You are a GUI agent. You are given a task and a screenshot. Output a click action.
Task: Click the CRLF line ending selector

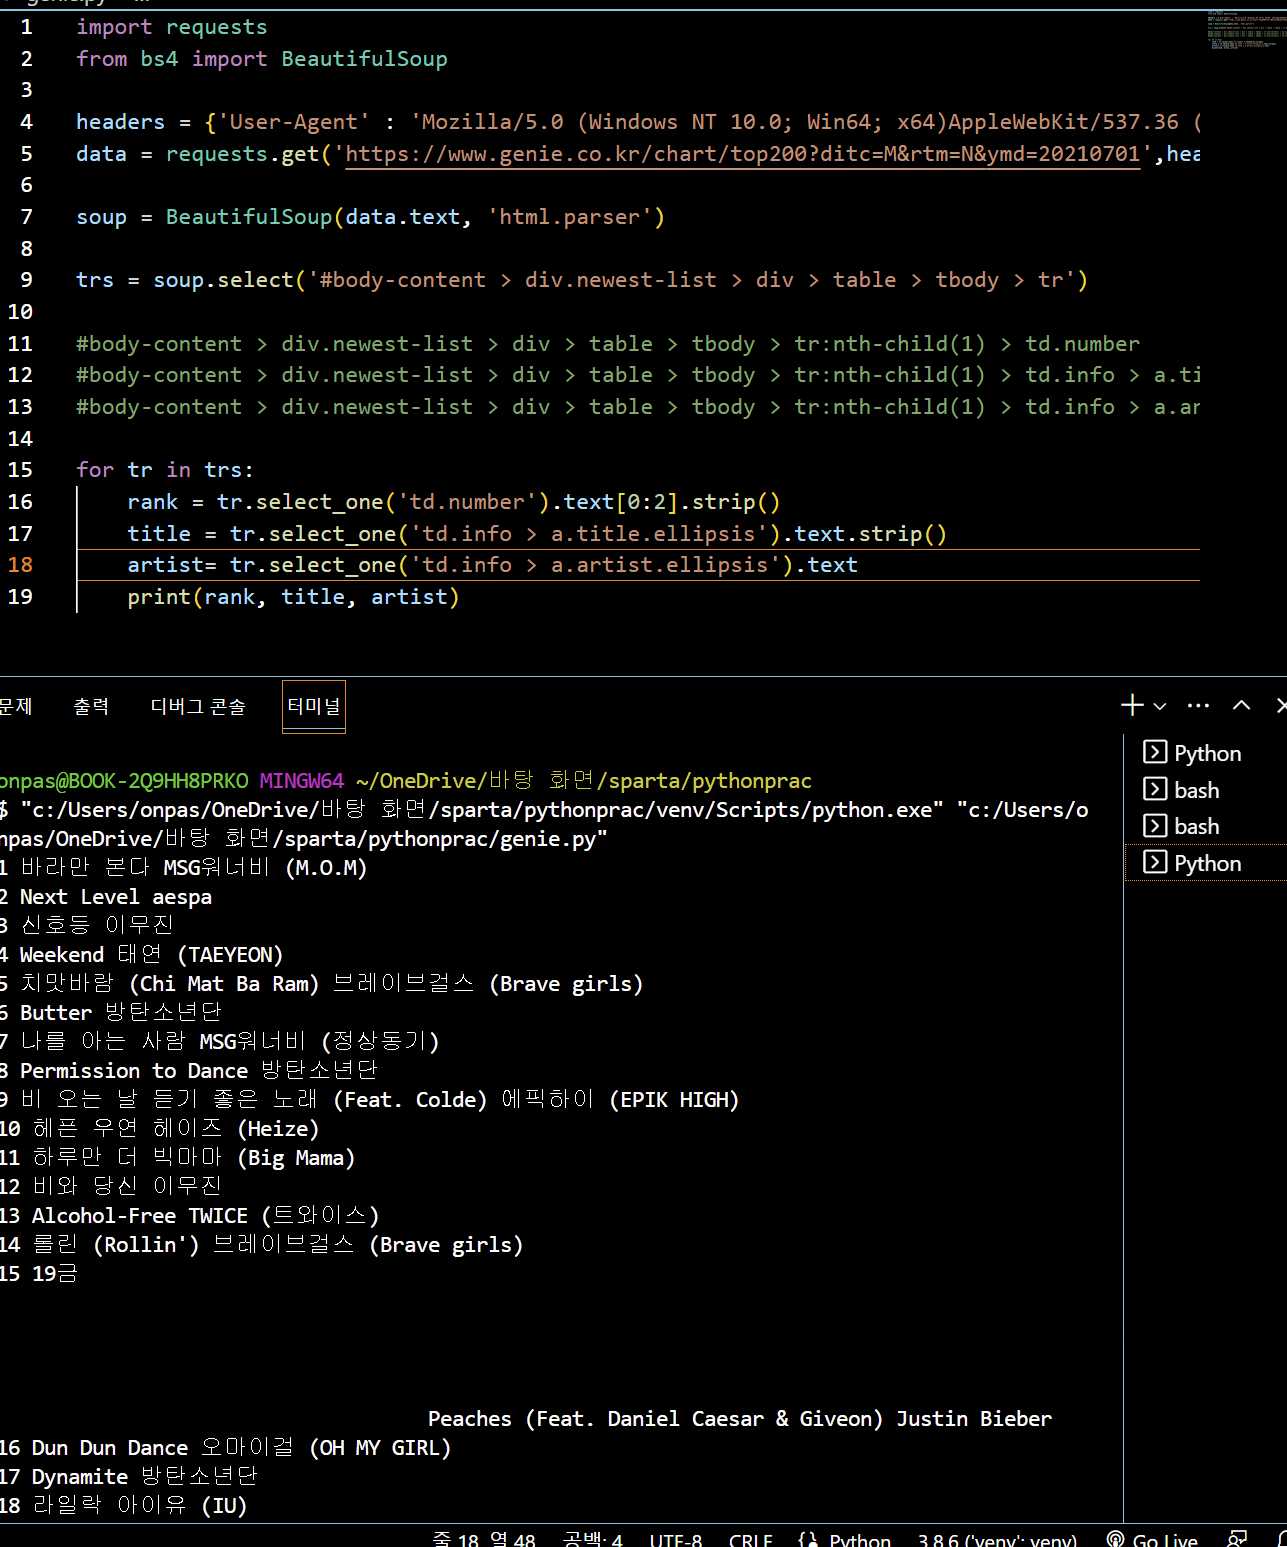click(x=751, y=1539)
